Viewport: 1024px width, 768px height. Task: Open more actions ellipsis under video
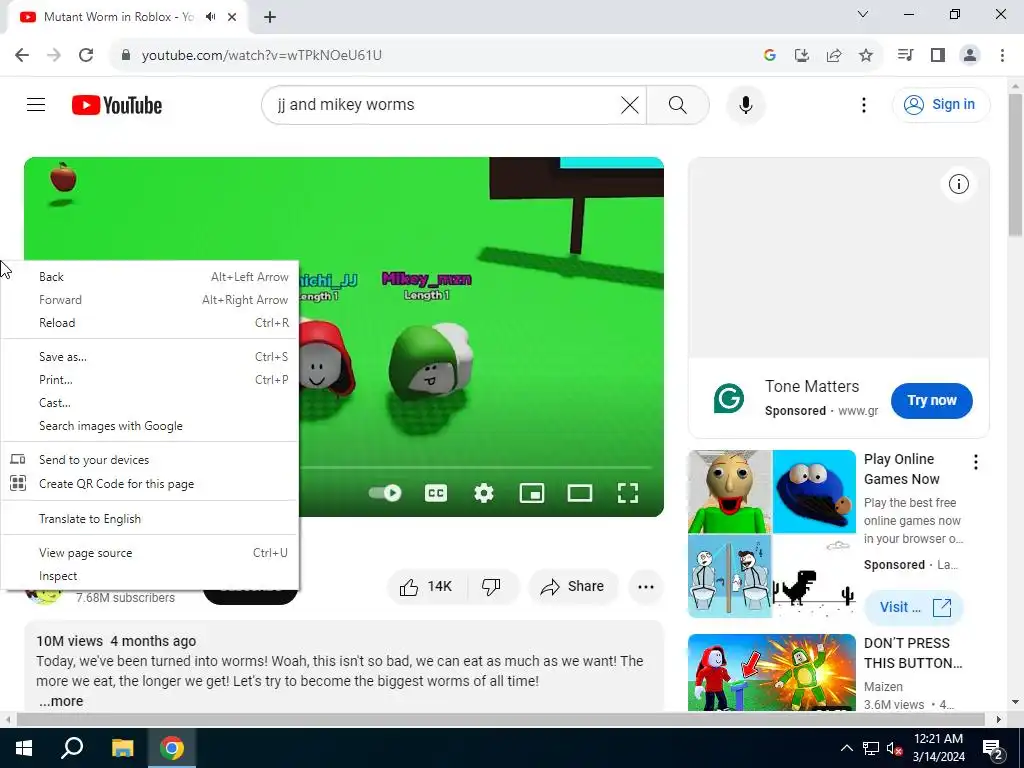646,586
